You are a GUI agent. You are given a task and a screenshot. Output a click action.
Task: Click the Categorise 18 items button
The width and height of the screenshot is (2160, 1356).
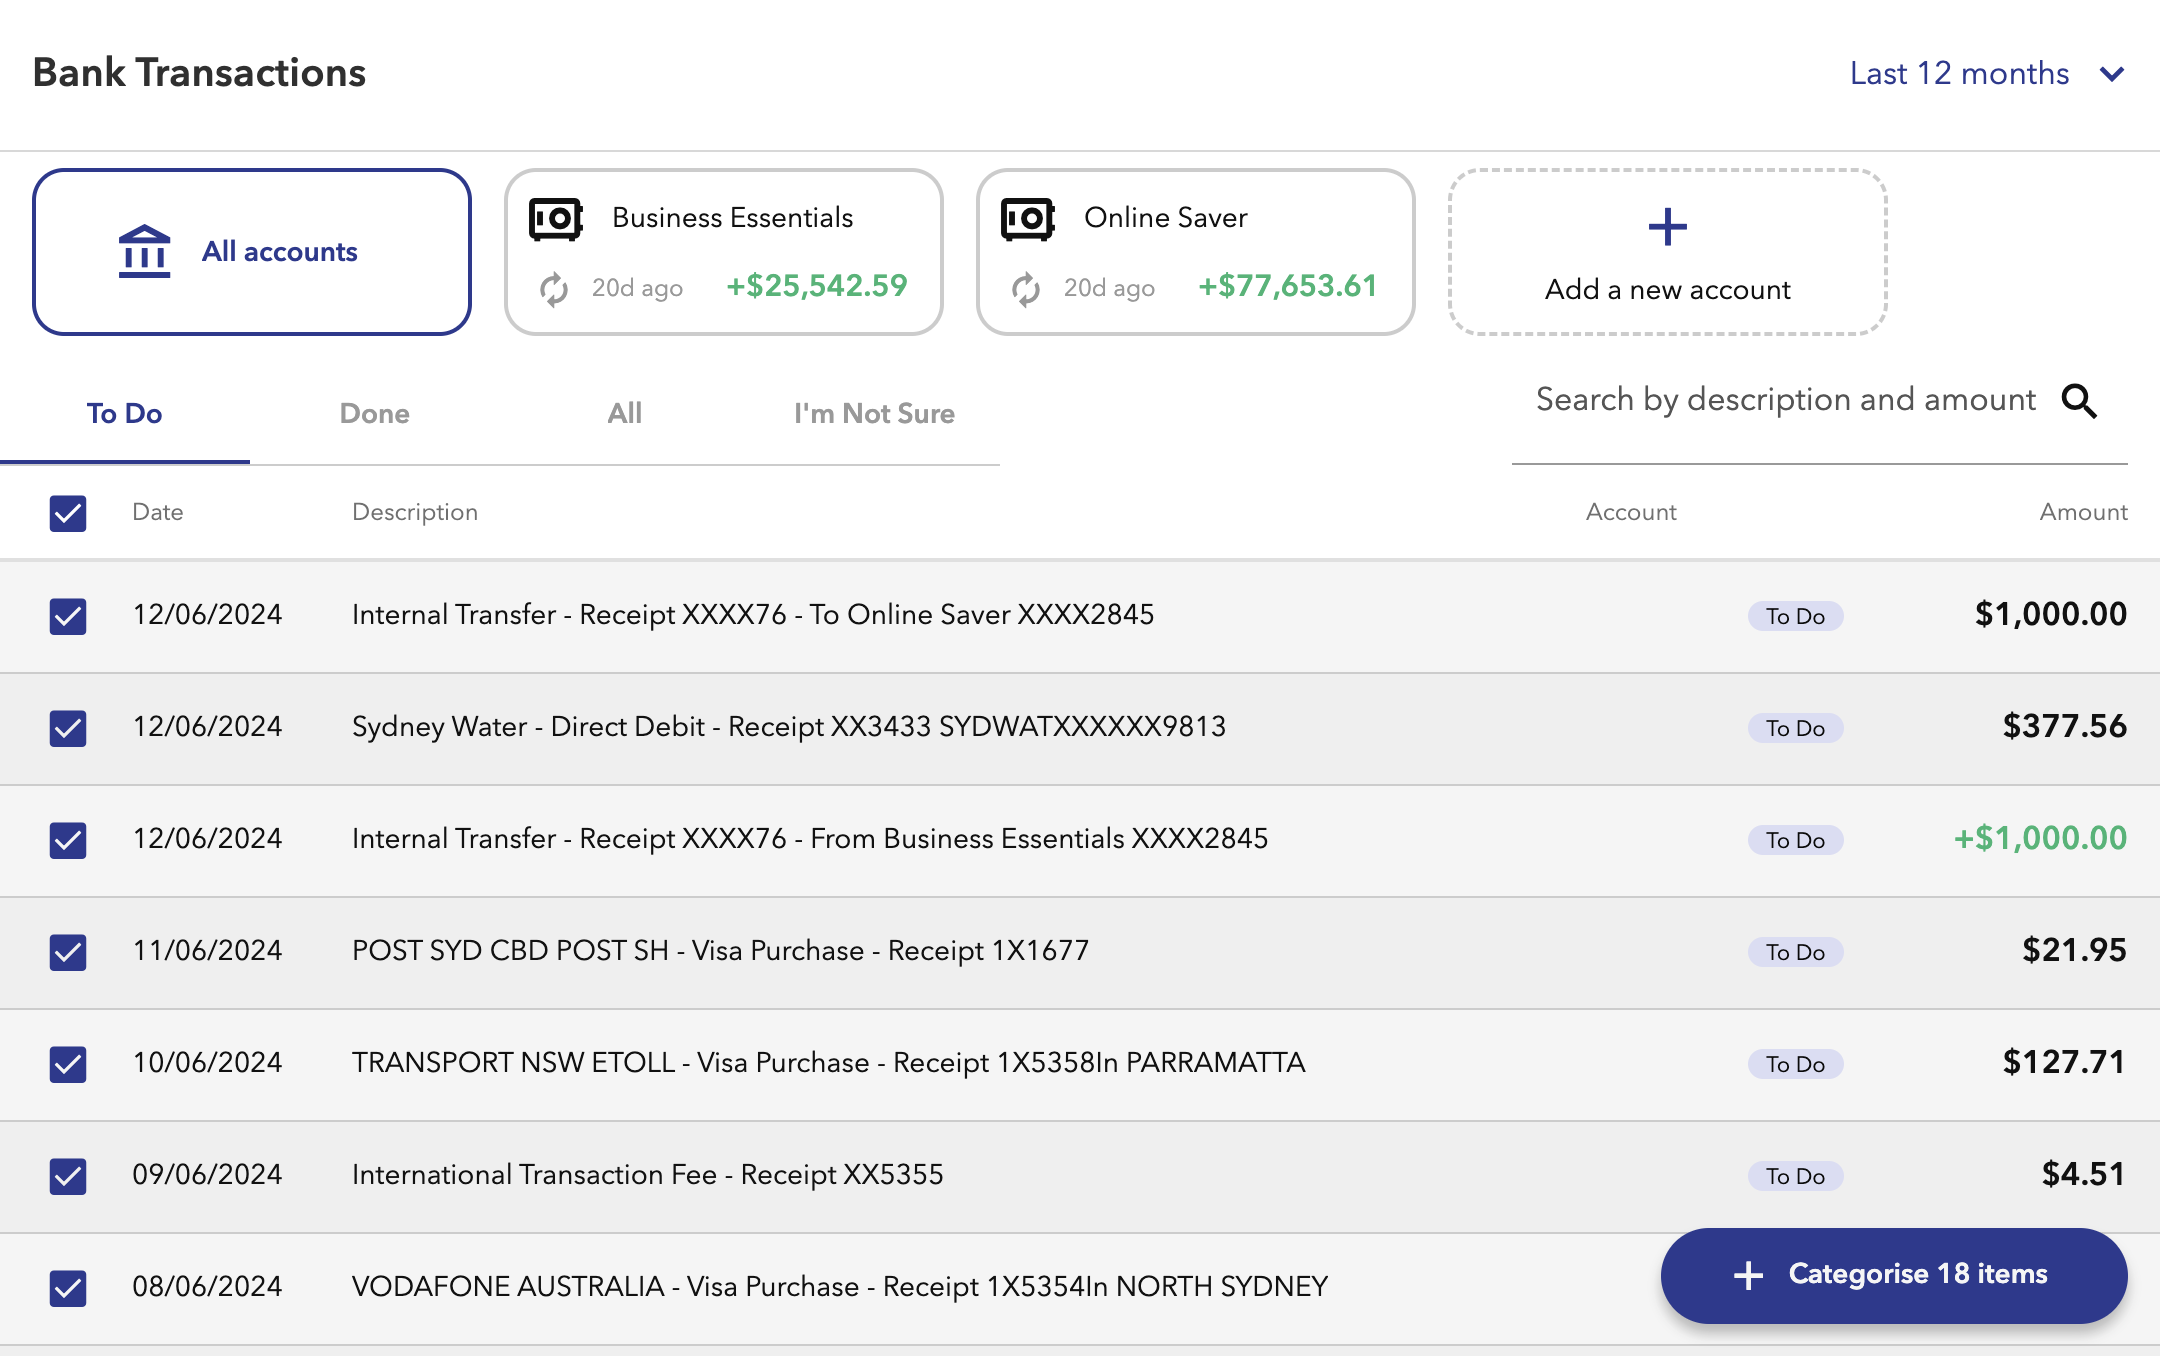(x=1893, y=1275)
